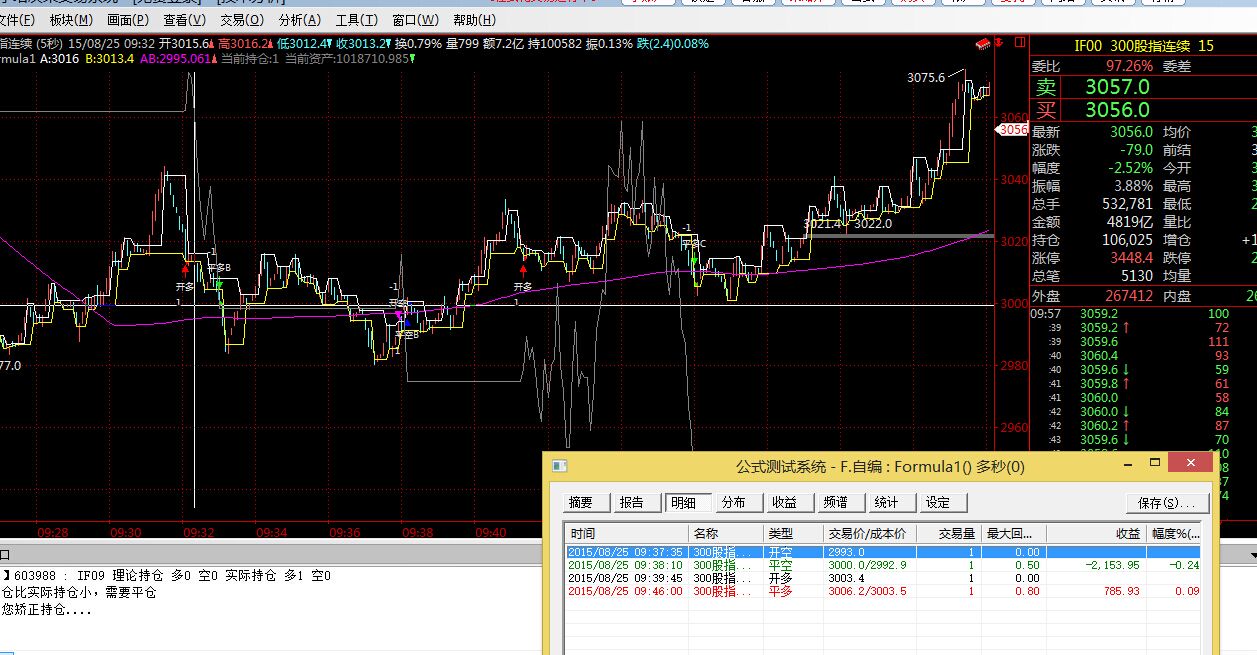Image resolution: width=1257 pixels, height=655 pixels.
Task: Click the red chip icon above the chart
Action: click(983, 44)
